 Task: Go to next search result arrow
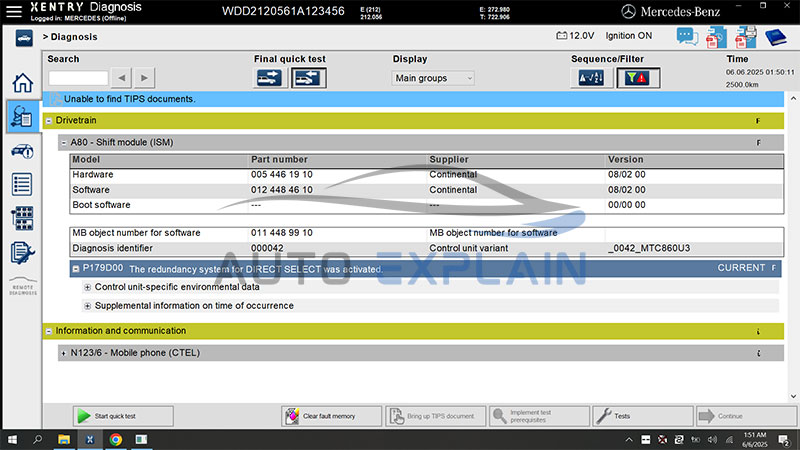pos(144,78)
